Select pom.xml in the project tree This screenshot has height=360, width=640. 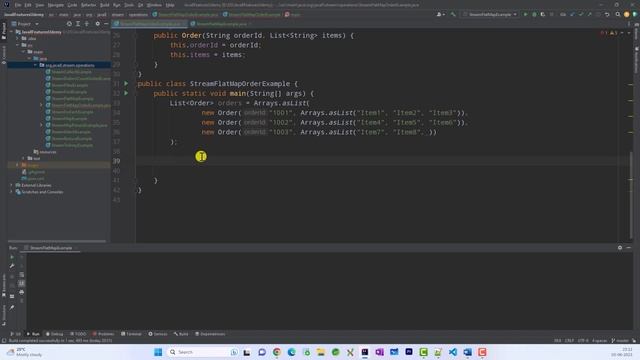[33, 178]
